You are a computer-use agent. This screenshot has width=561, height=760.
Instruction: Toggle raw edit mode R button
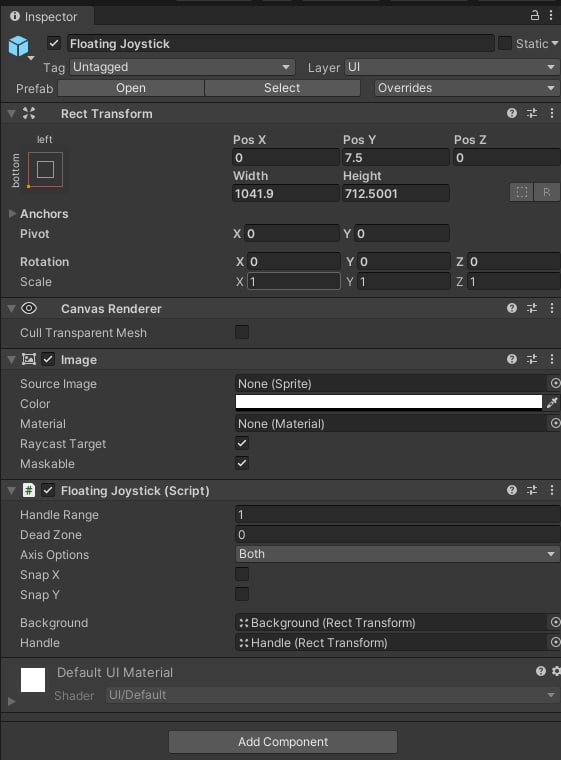(x=546, y=192)
